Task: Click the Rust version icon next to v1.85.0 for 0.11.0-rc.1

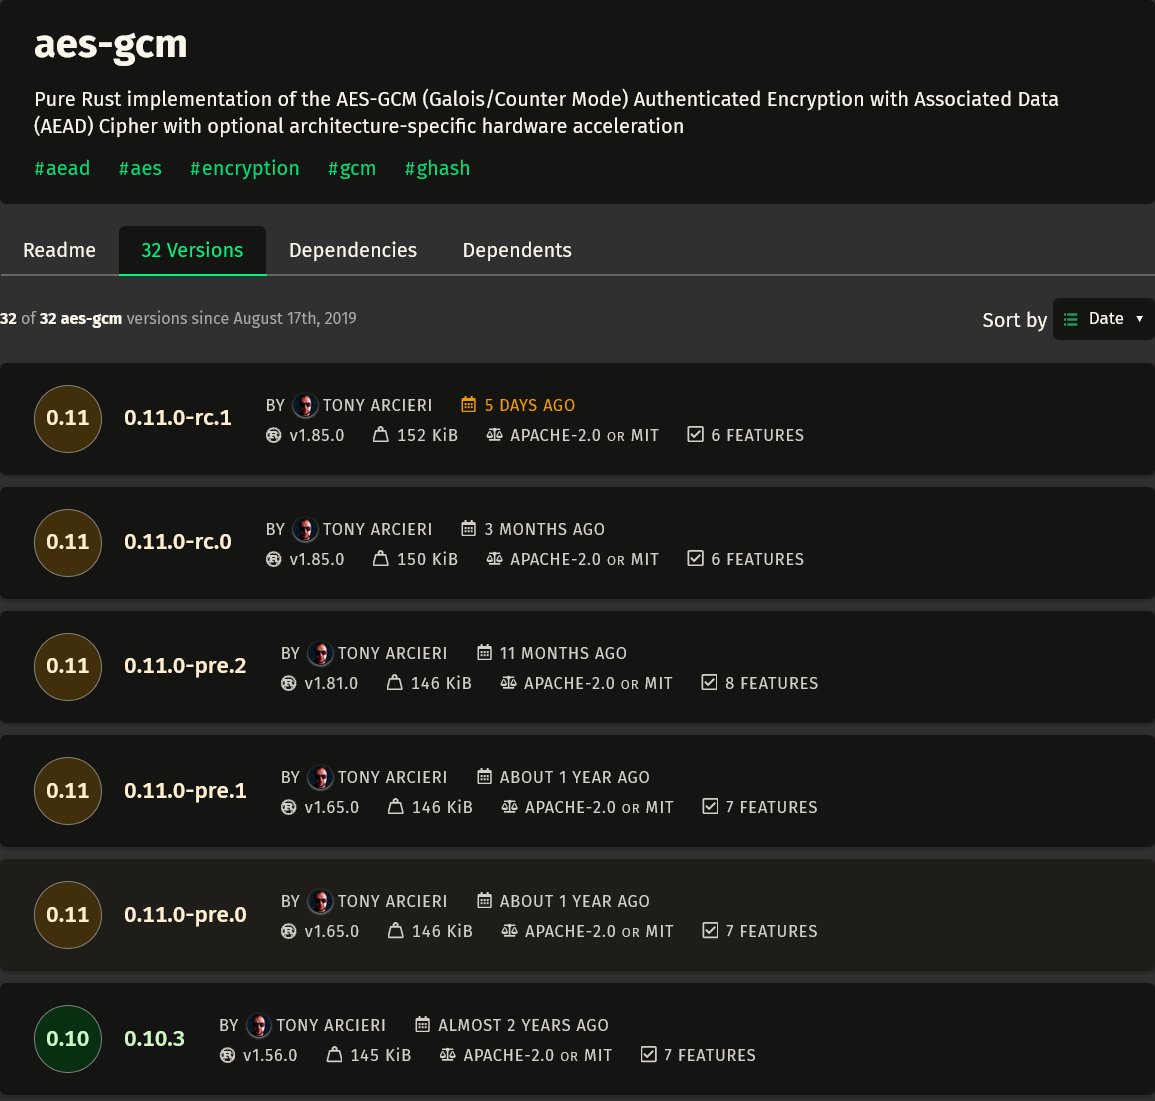Action: click(273, 435)
